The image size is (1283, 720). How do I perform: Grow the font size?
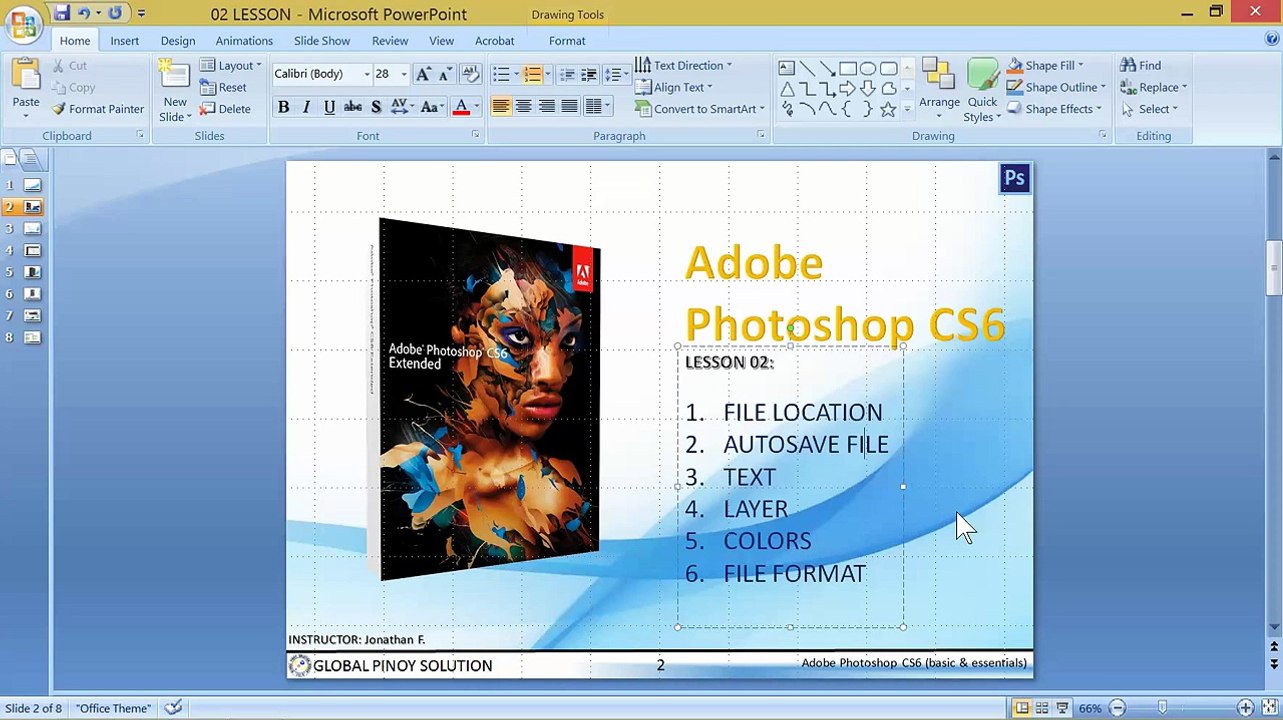click(x=423, y=74)
